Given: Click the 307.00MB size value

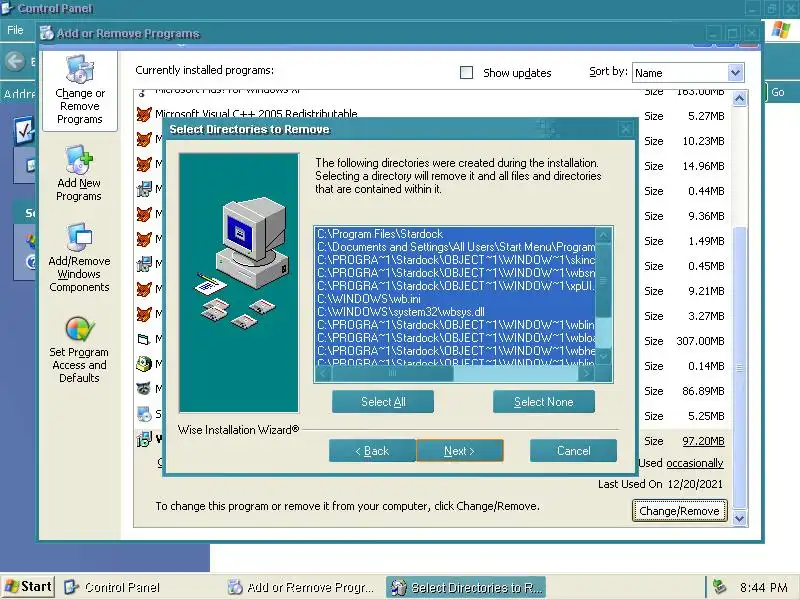Looking at the screenshot, I should (700, 341).
